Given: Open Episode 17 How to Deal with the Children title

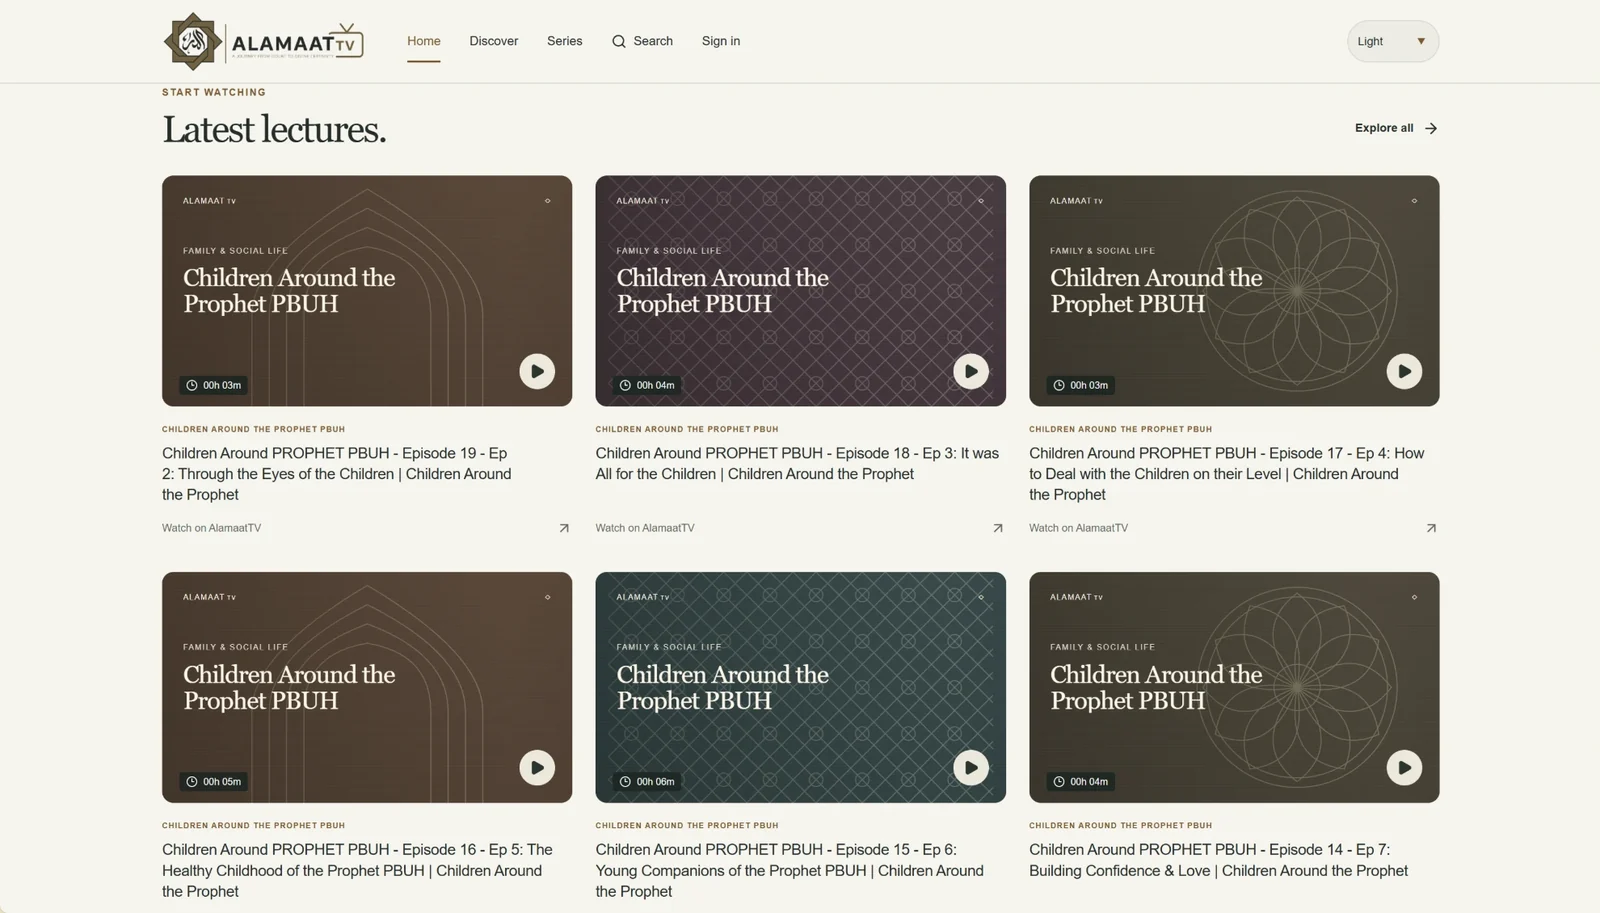Looking at the screenshot, I should click(1227, 474).
